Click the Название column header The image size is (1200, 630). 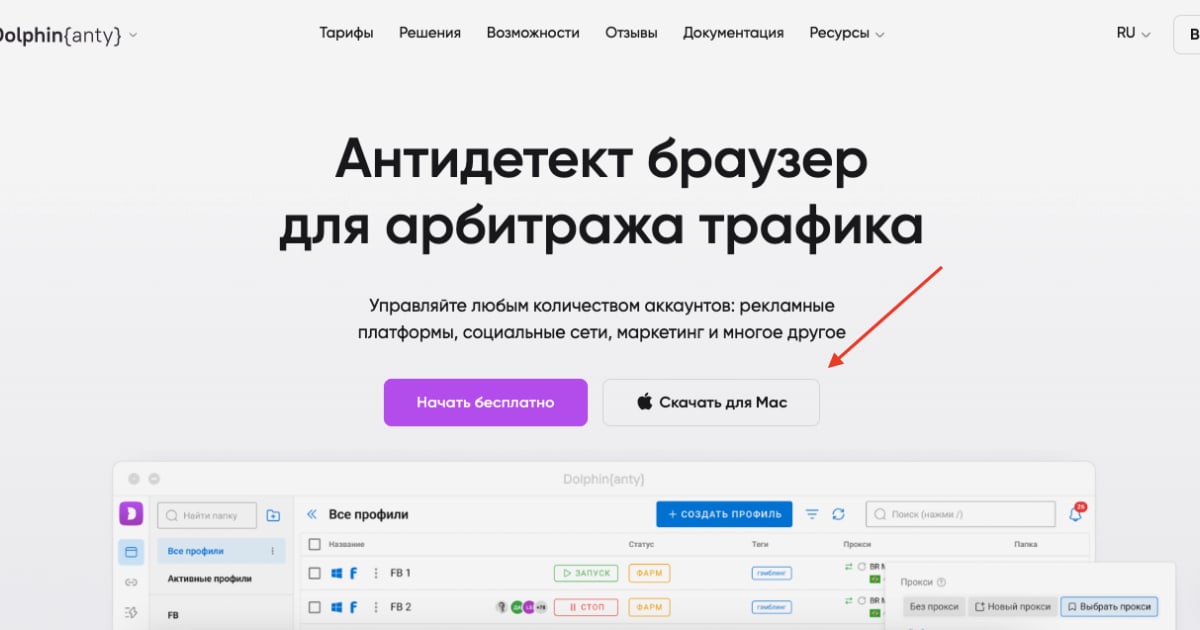[x=346, y=544]
